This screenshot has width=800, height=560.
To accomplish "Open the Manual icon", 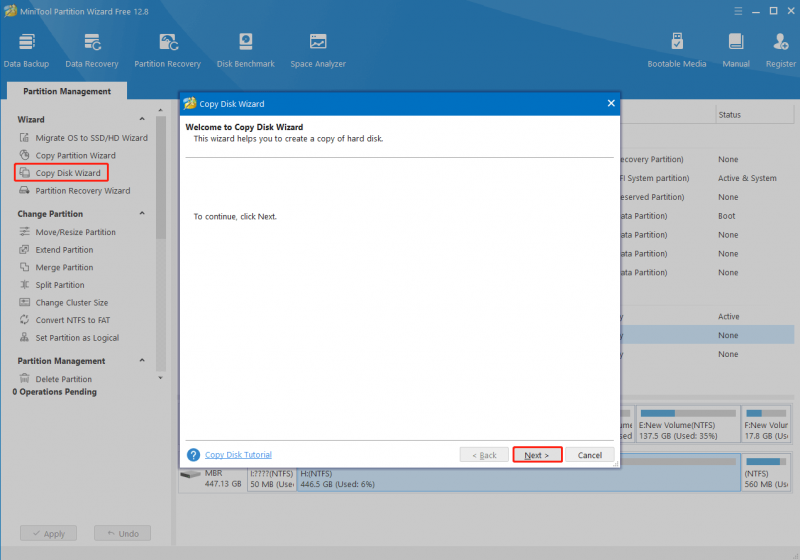I will click(x=736, y=50).
